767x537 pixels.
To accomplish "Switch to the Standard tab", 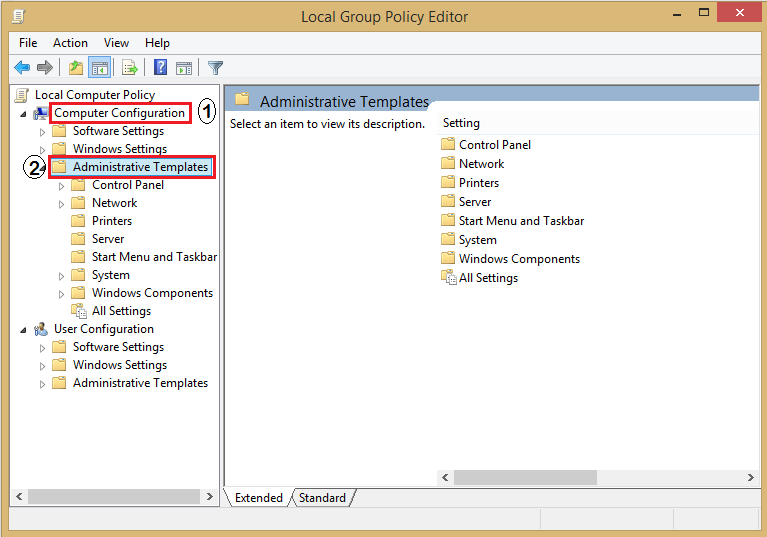I will [x=322, y=497].
